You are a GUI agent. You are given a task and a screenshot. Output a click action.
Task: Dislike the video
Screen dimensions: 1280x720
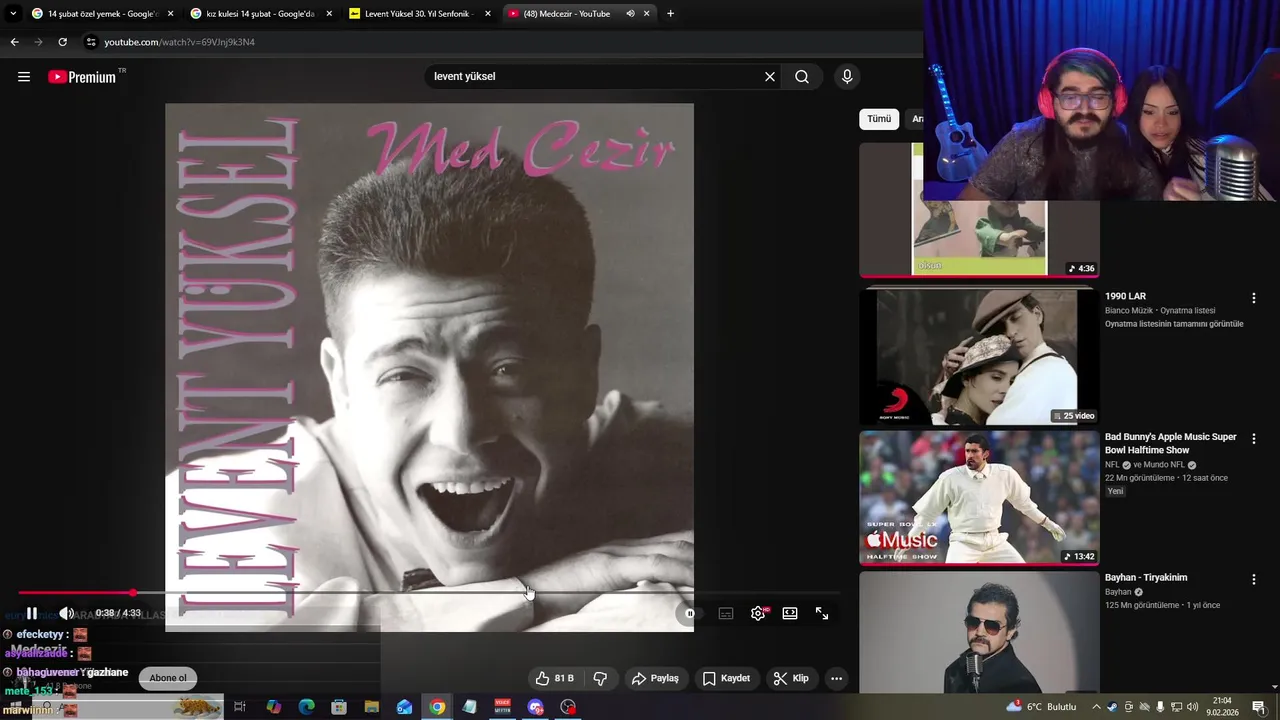pyautogui.click(x=600, y=678)
